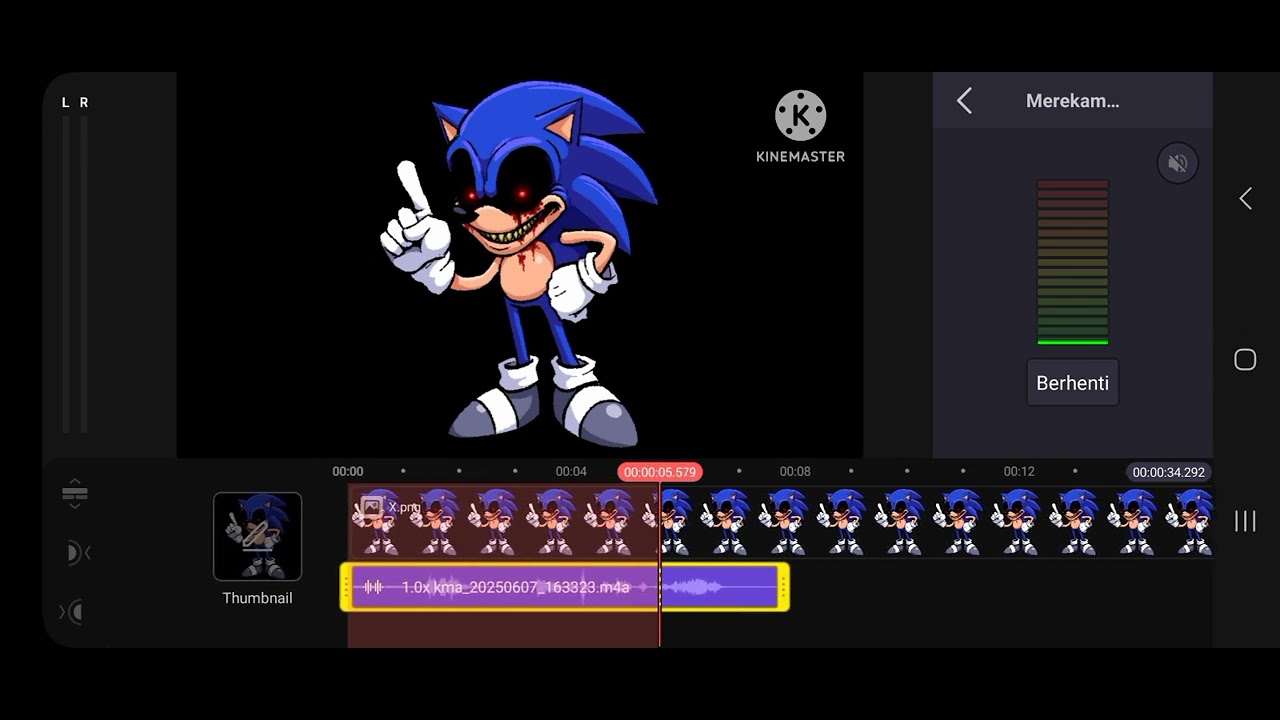Click the audio clip's left trim handle

346,587
